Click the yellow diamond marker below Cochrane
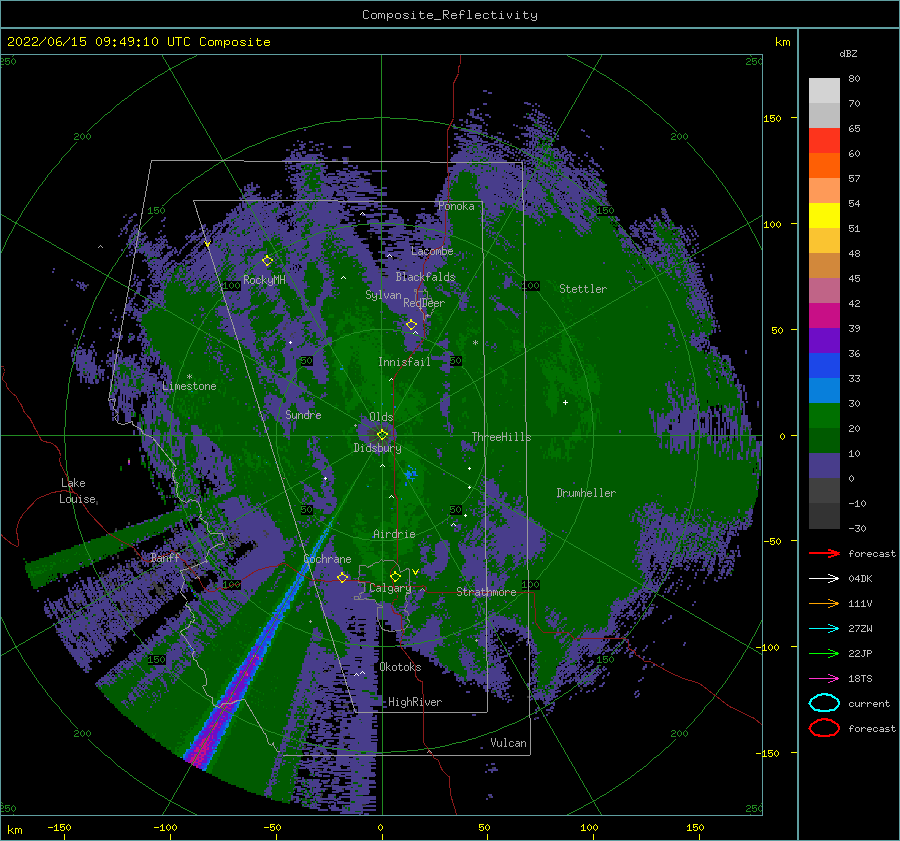This screenshot has width=900, height=841. click(343, 577)
